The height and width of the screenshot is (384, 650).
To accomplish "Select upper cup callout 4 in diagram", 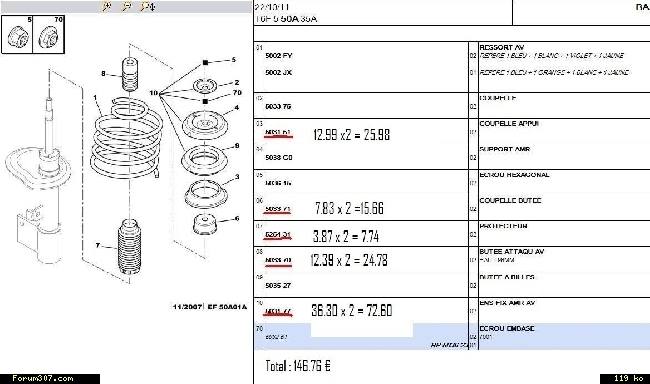I will point(237,108).
